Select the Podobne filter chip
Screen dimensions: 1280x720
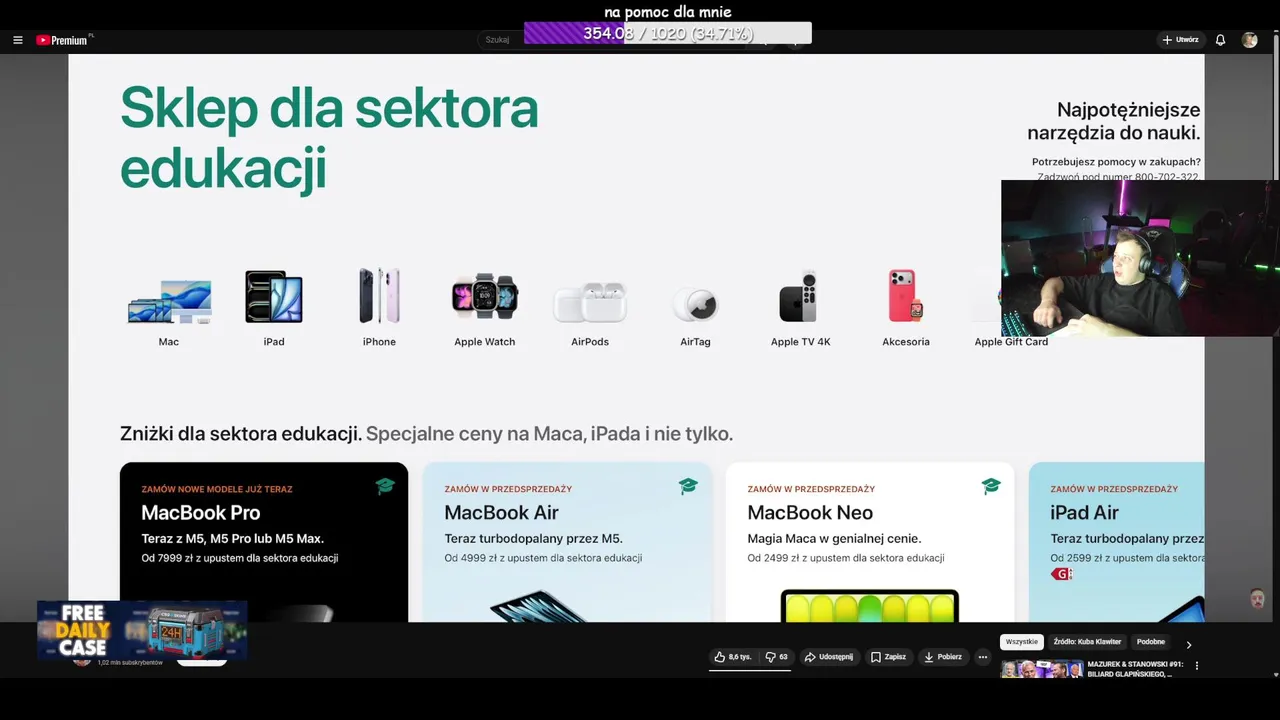coord(1151,642)
